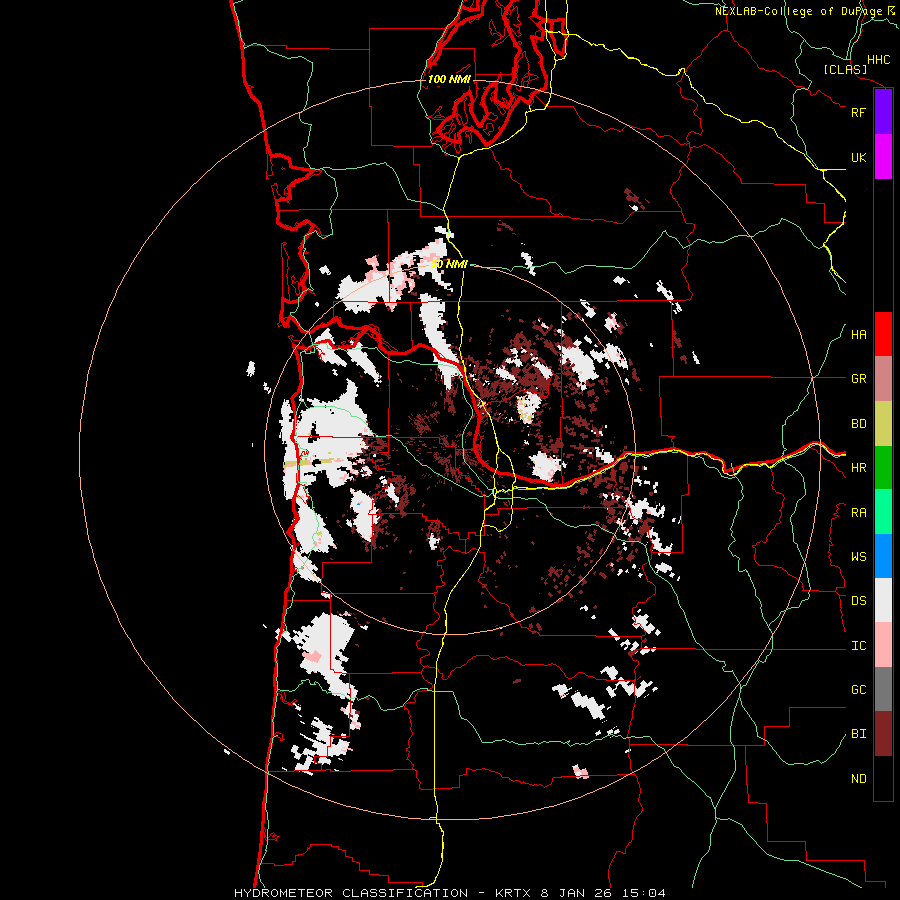Select the yellow BD legend swatch
Image resolution: width=900 pixels, height=900 pixels.
point(883,423)
